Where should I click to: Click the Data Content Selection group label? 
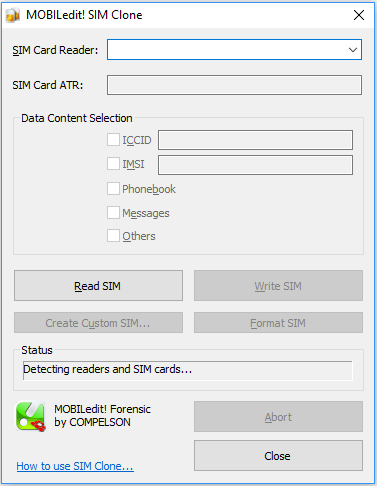tap(77, 118)
